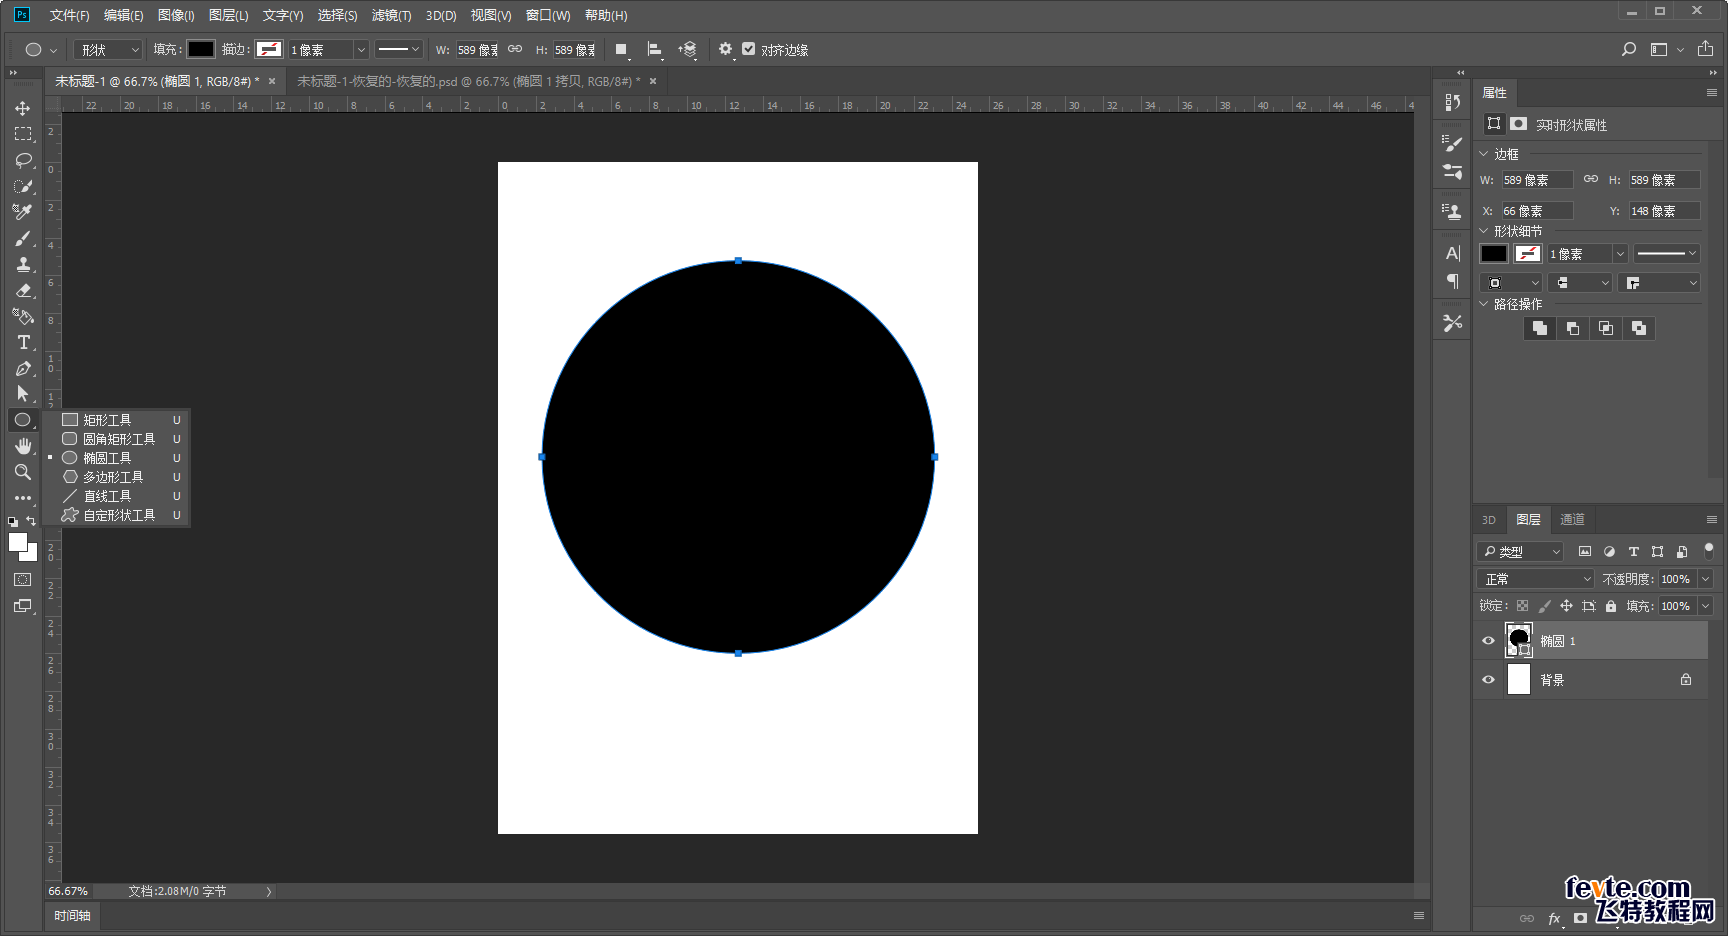Select the Eraser tool
The width and height of the screenshot is (1728, 936).
[22, 290]
